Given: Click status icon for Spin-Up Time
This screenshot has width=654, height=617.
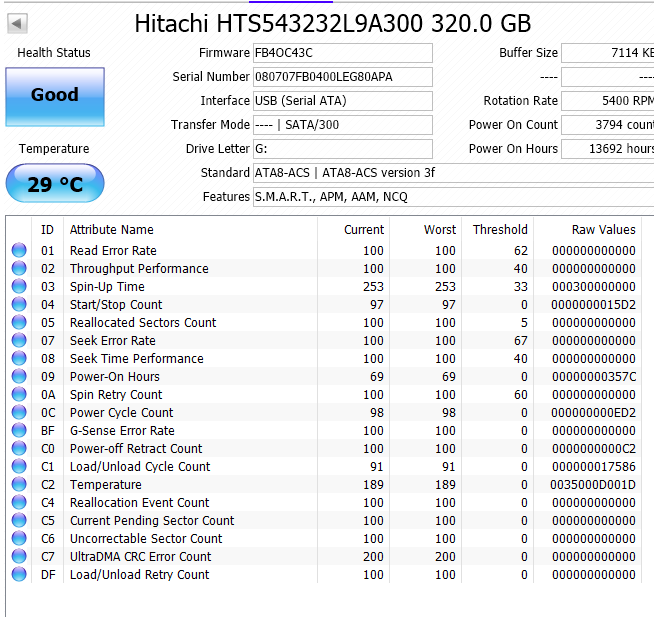Looking at the screenshot, I should (19, 286).
